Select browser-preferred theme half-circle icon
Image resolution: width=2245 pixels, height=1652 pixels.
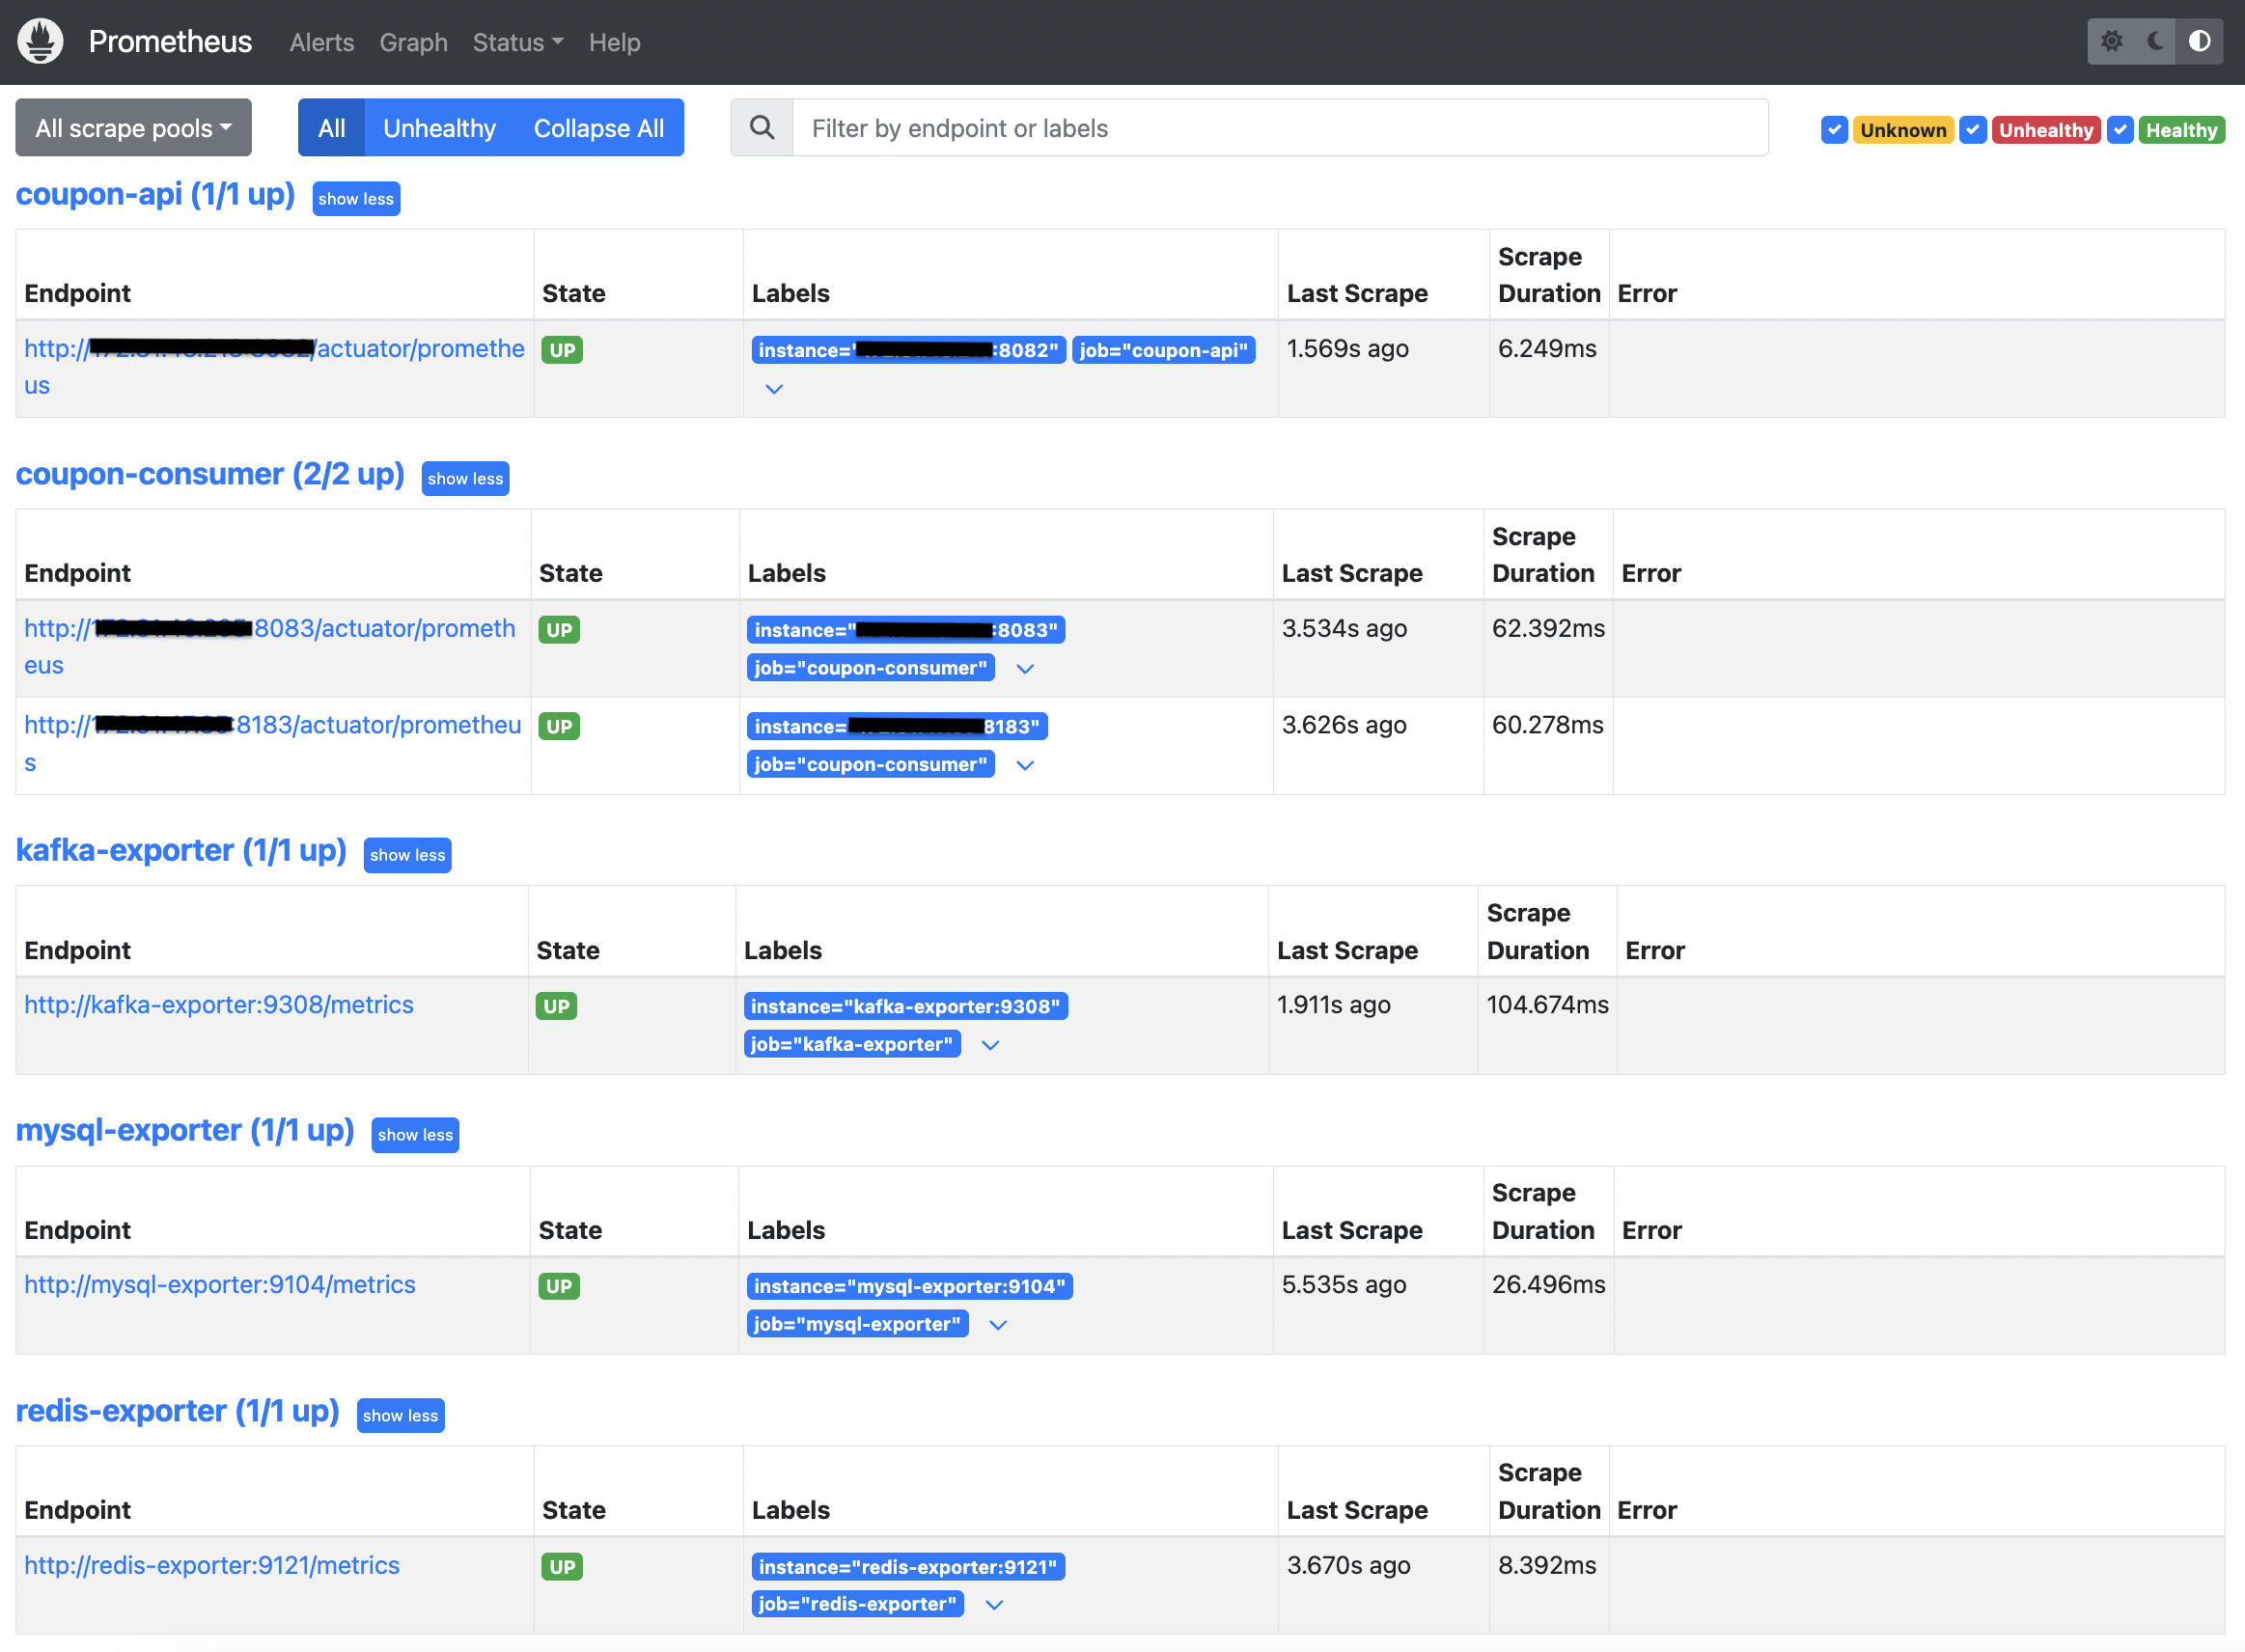point(2199,41)
